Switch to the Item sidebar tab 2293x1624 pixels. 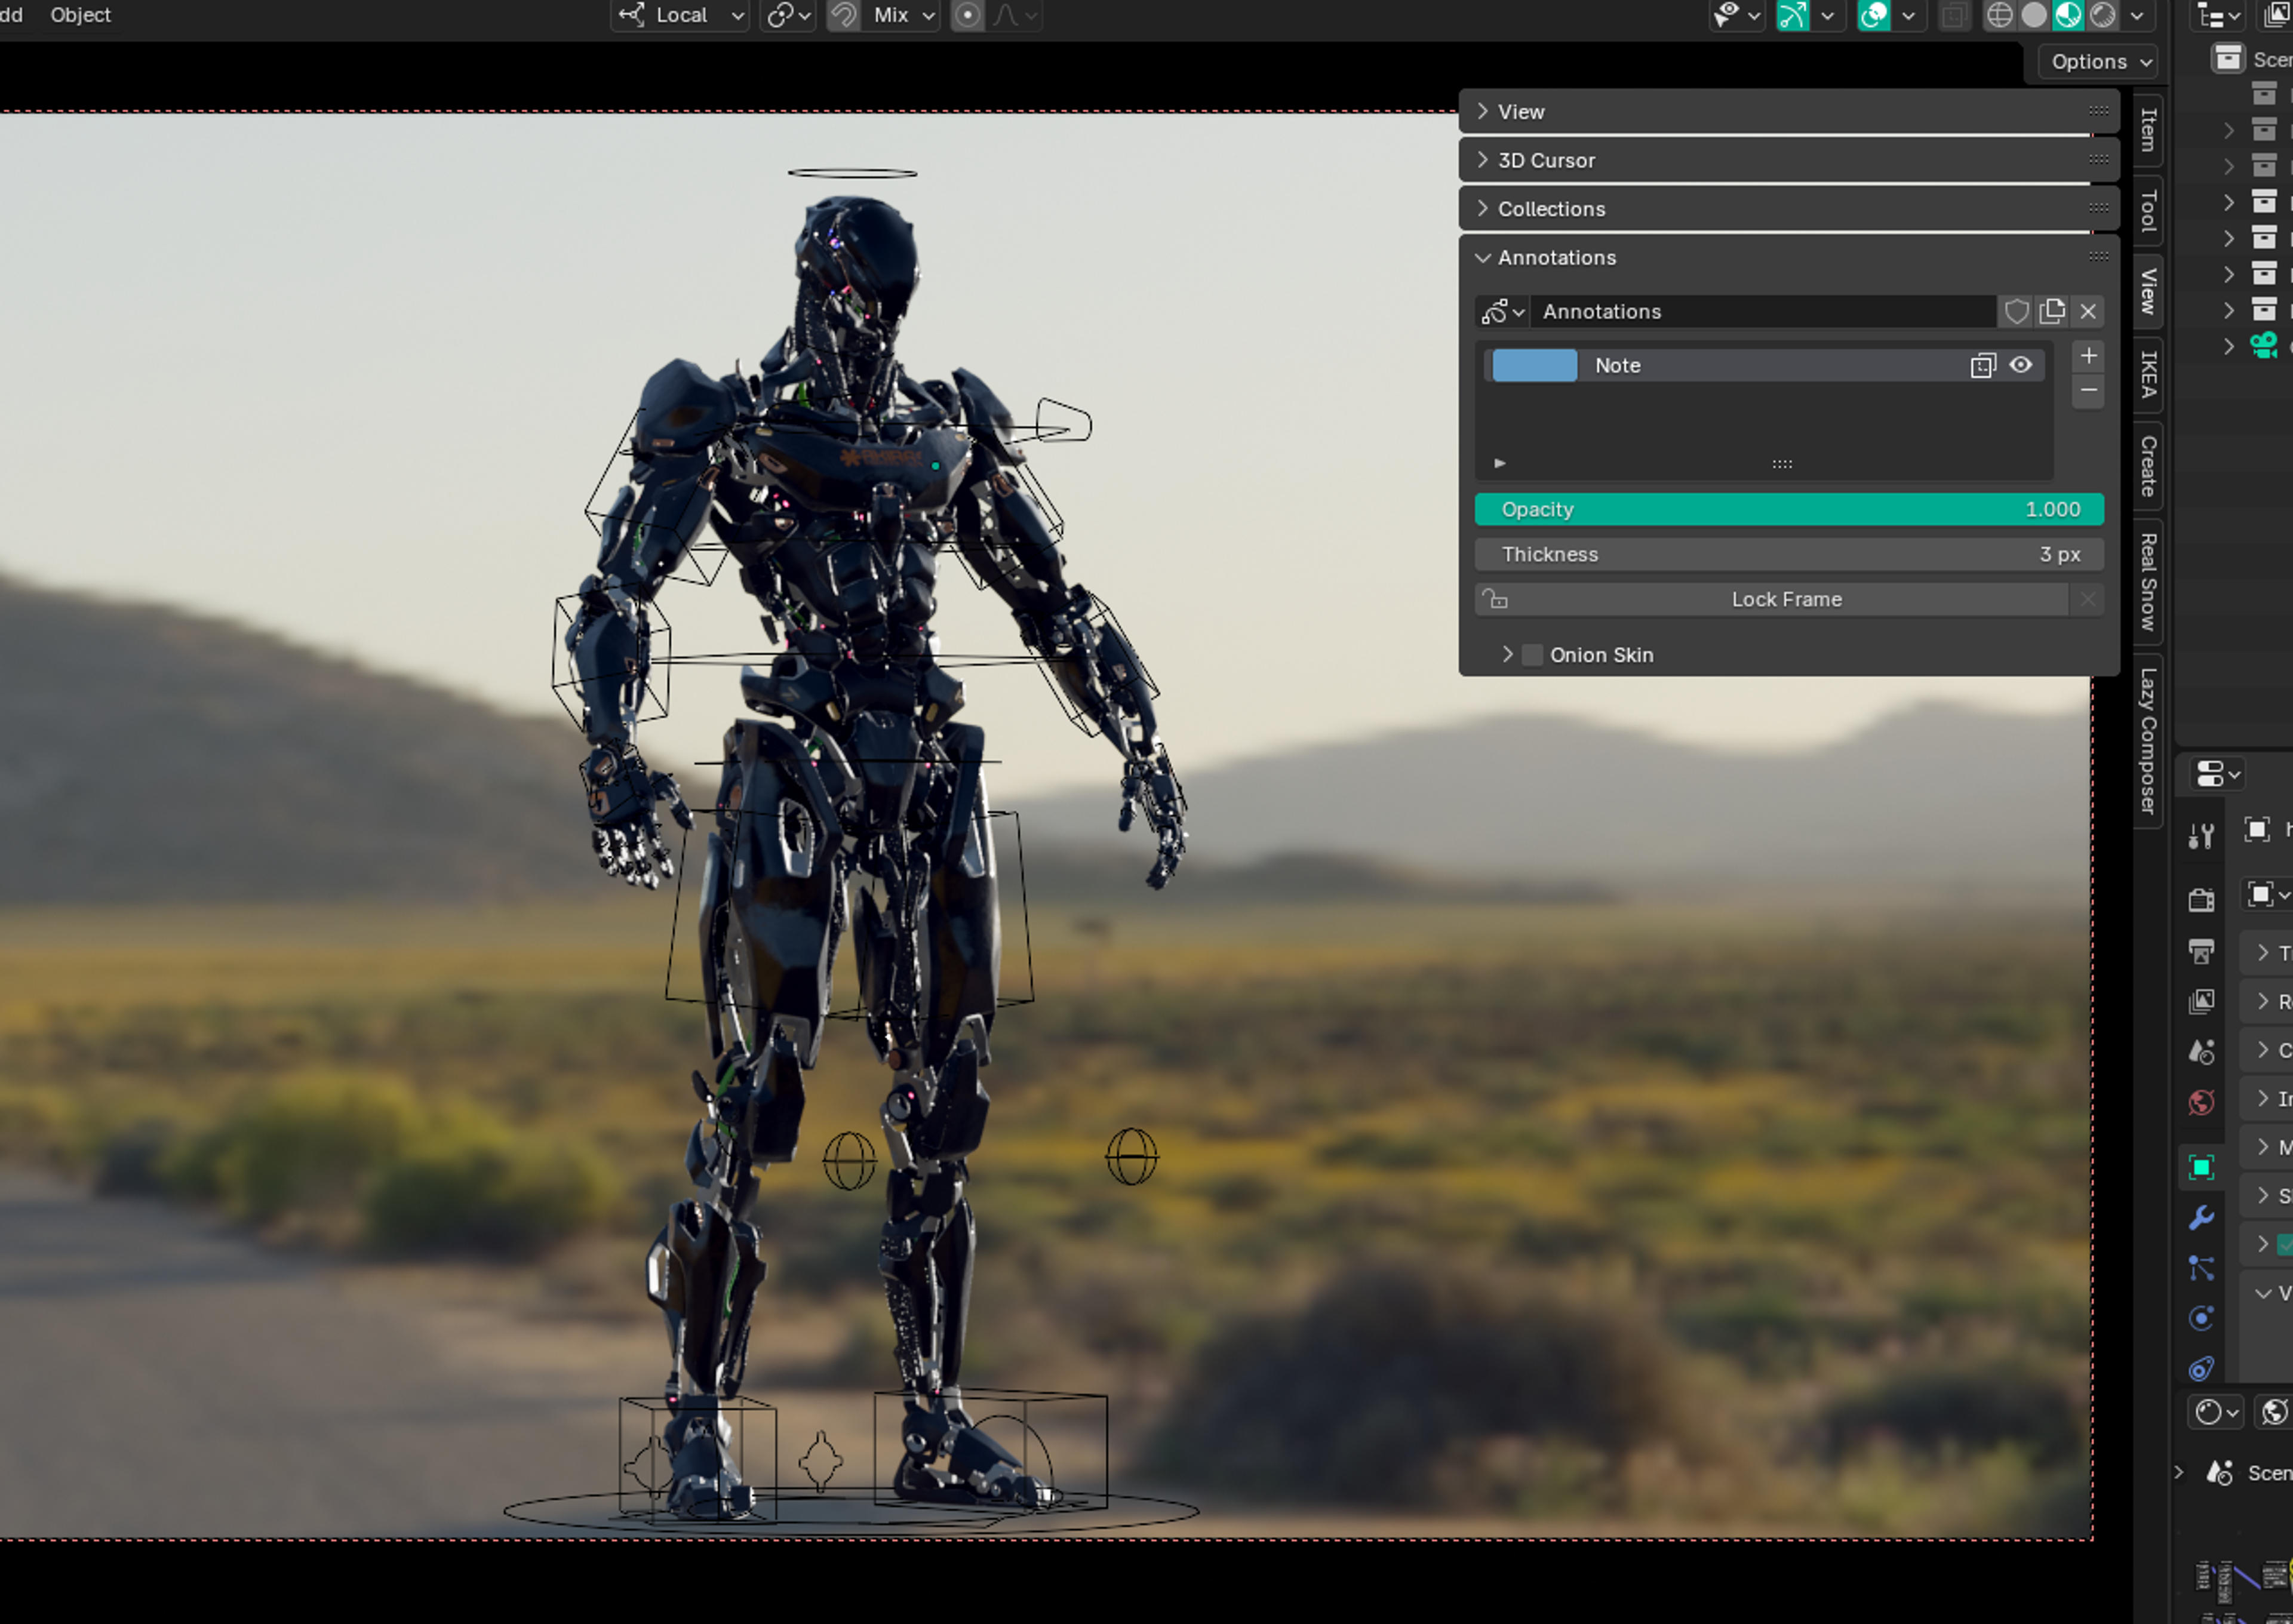click(2148, 130)
